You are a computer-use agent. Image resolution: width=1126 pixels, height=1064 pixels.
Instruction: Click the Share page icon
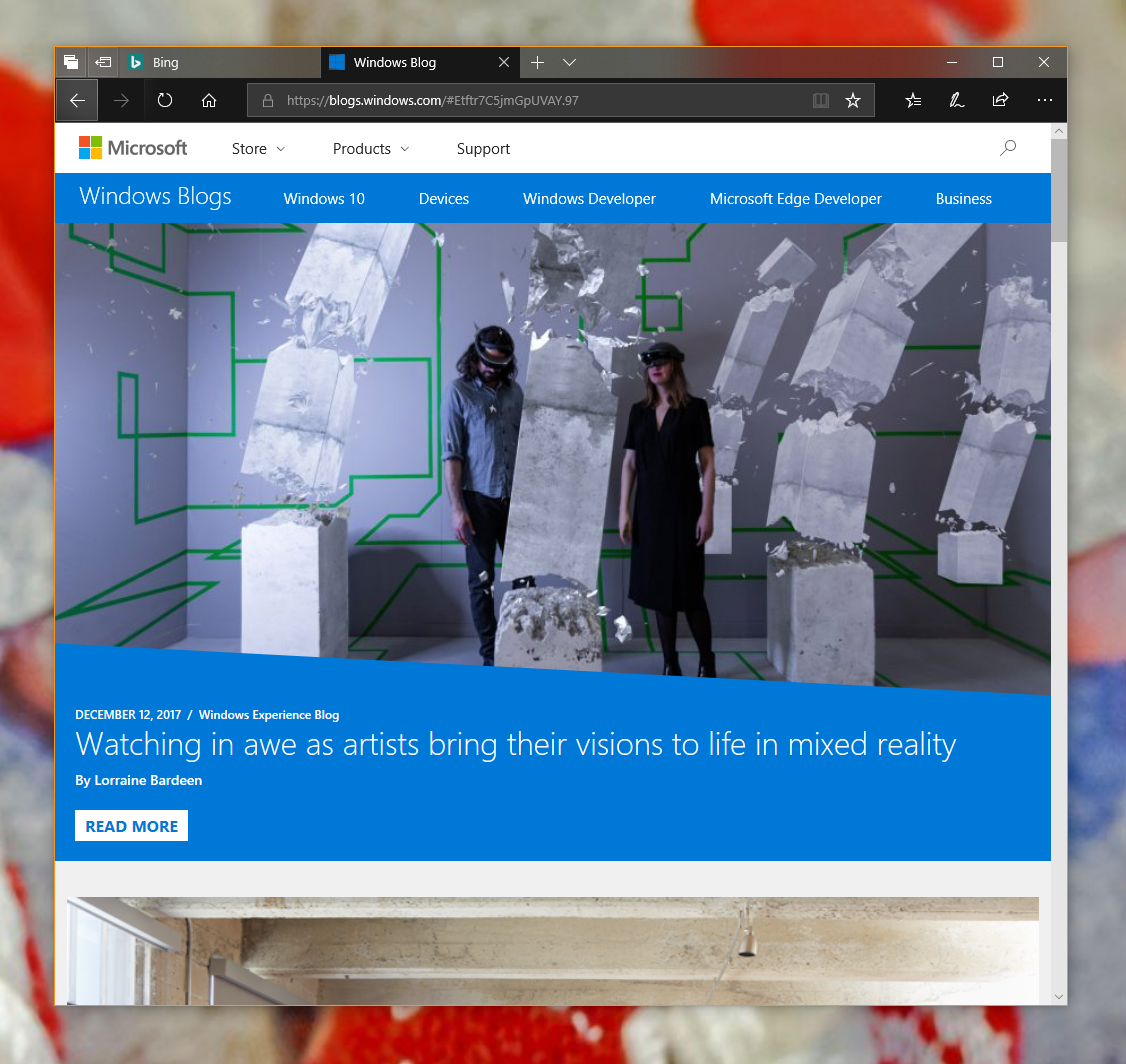(x=1000, y=100)
